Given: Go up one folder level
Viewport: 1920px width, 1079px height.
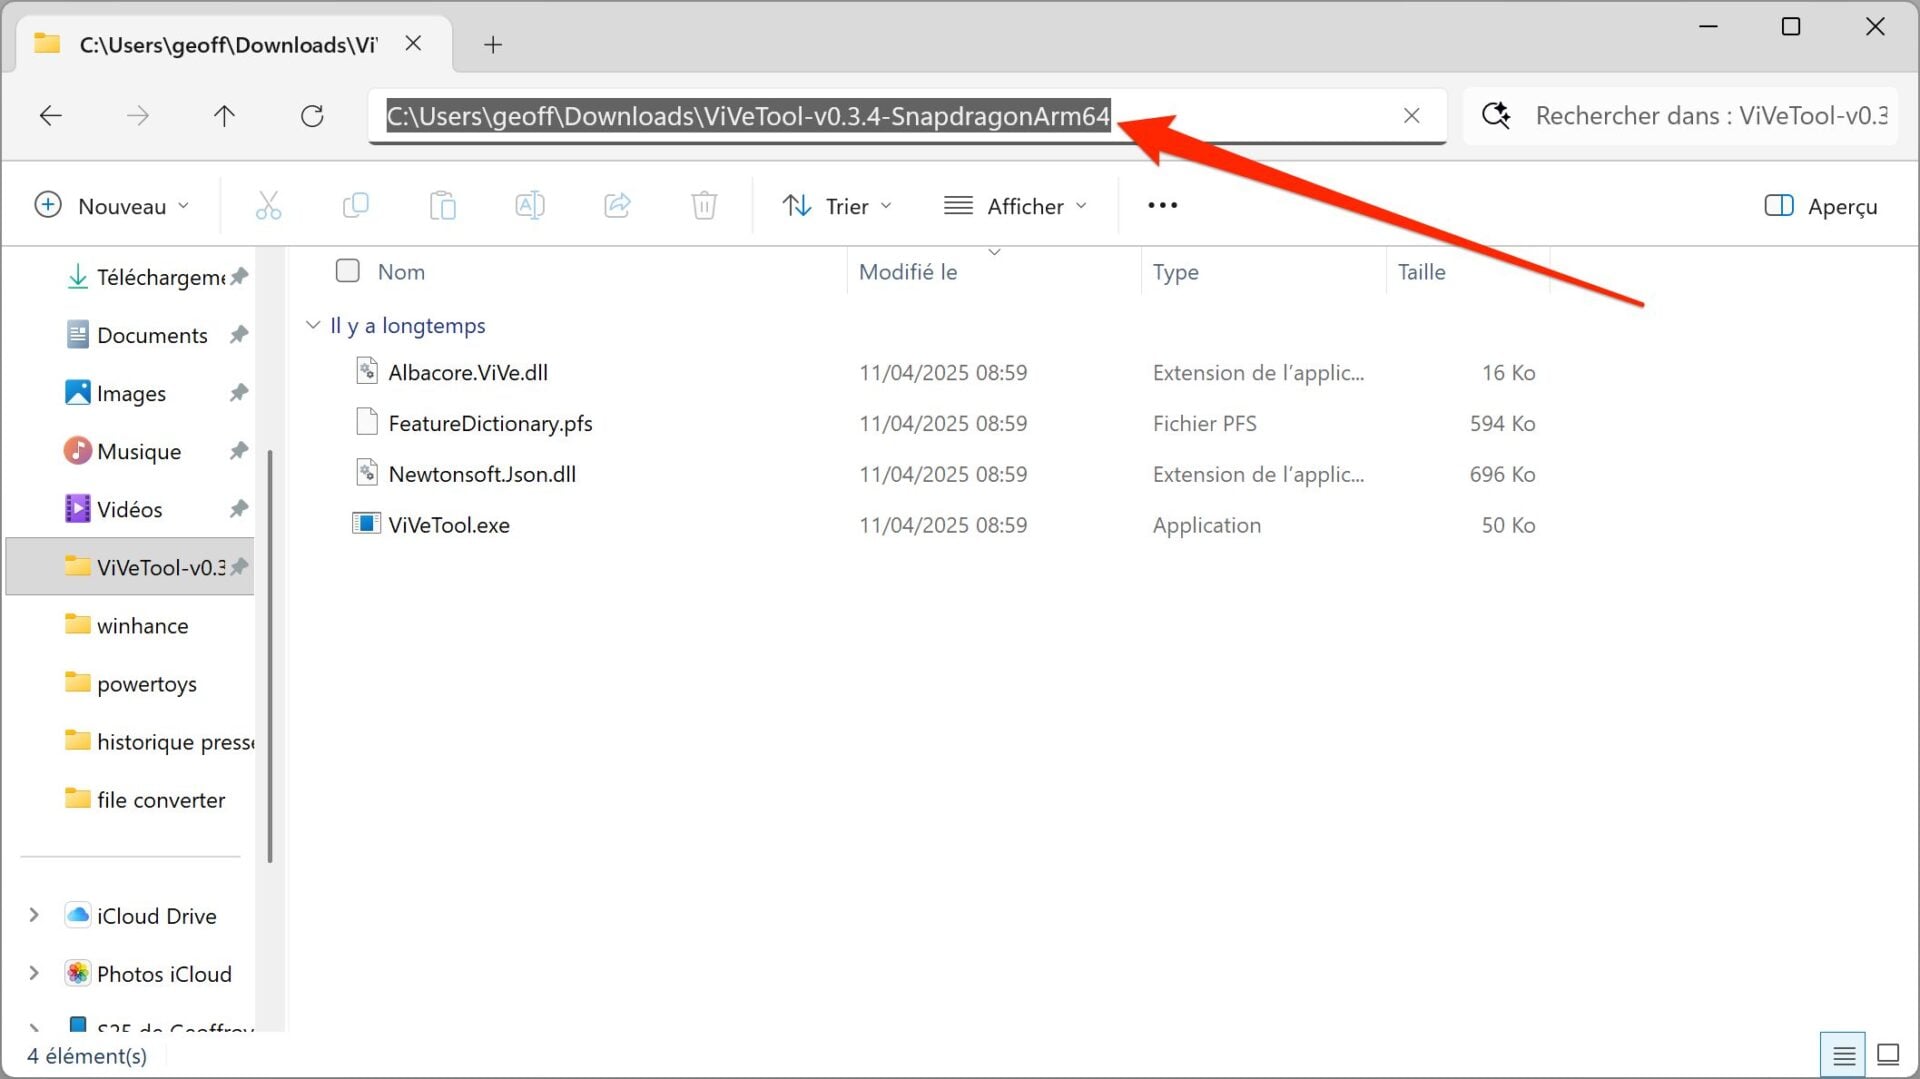Looking at the screenshot, I should point(224,116).
